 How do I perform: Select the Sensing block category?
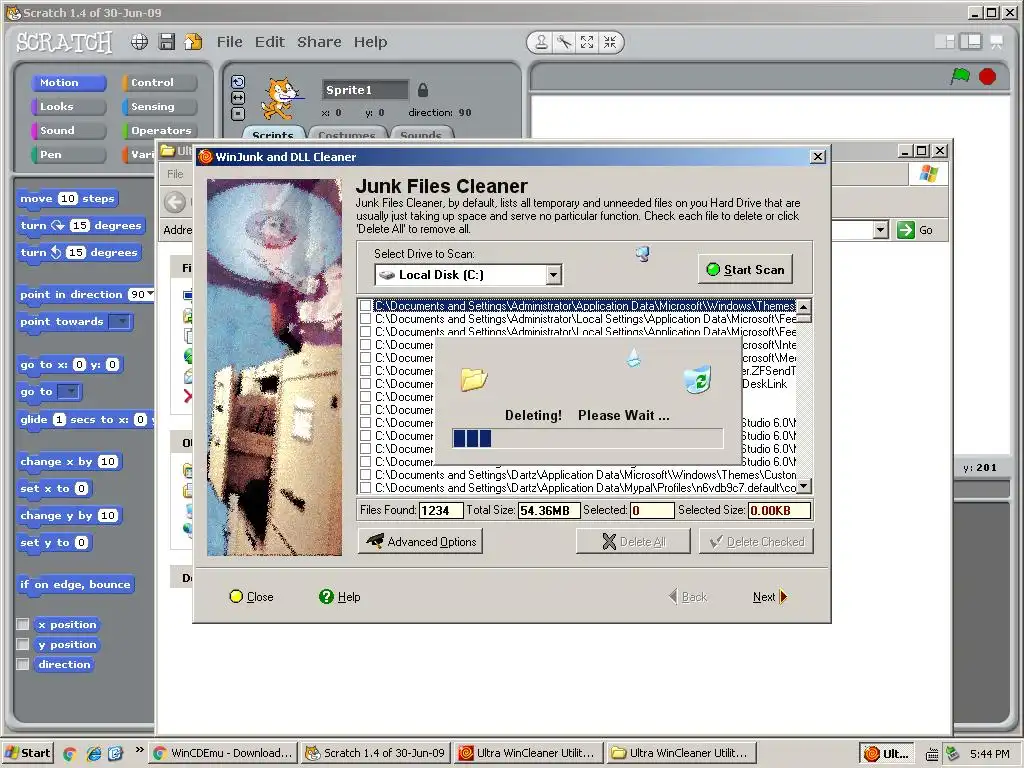tap(159, 106)
